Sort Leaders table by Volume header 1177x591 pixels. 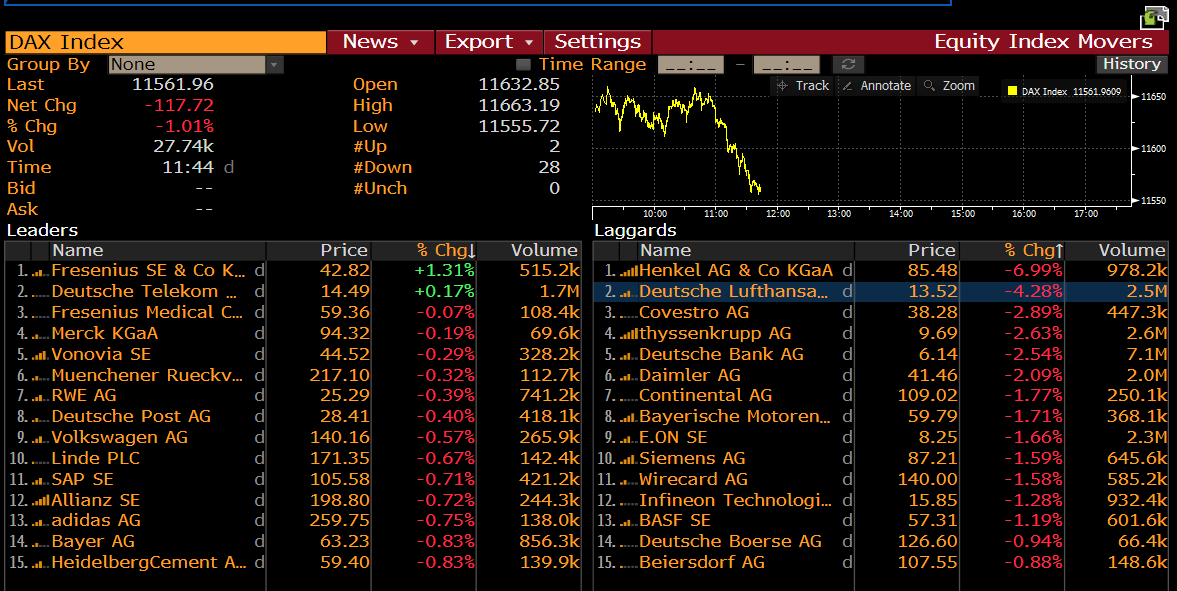(x=543, y=250)
